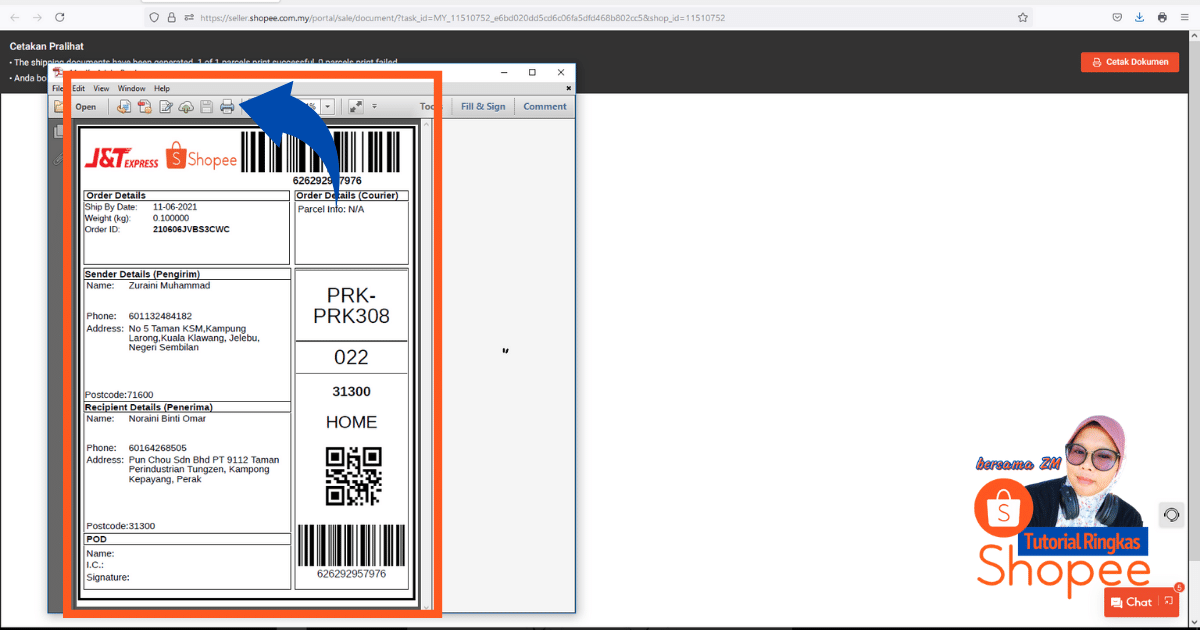Screen dimensions: 1200x630
Task: Open Firefox downloads panel arrow icon
Action: point(1140,18)
